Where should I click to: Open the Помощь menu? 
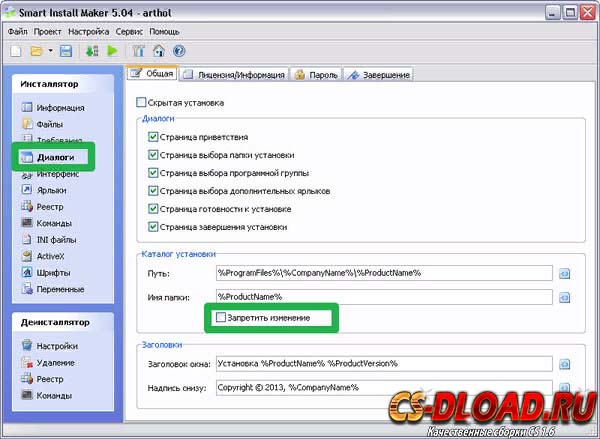164,32
